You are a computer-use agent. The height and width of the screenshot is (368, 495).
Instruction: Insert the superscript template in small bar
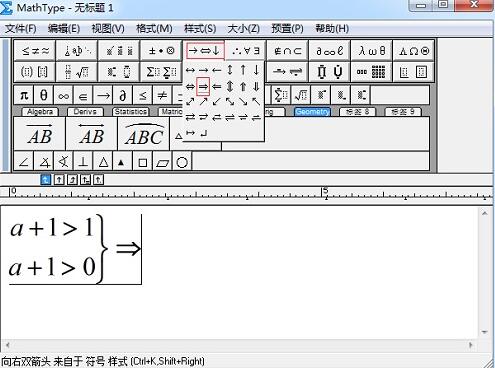[321, 96]
